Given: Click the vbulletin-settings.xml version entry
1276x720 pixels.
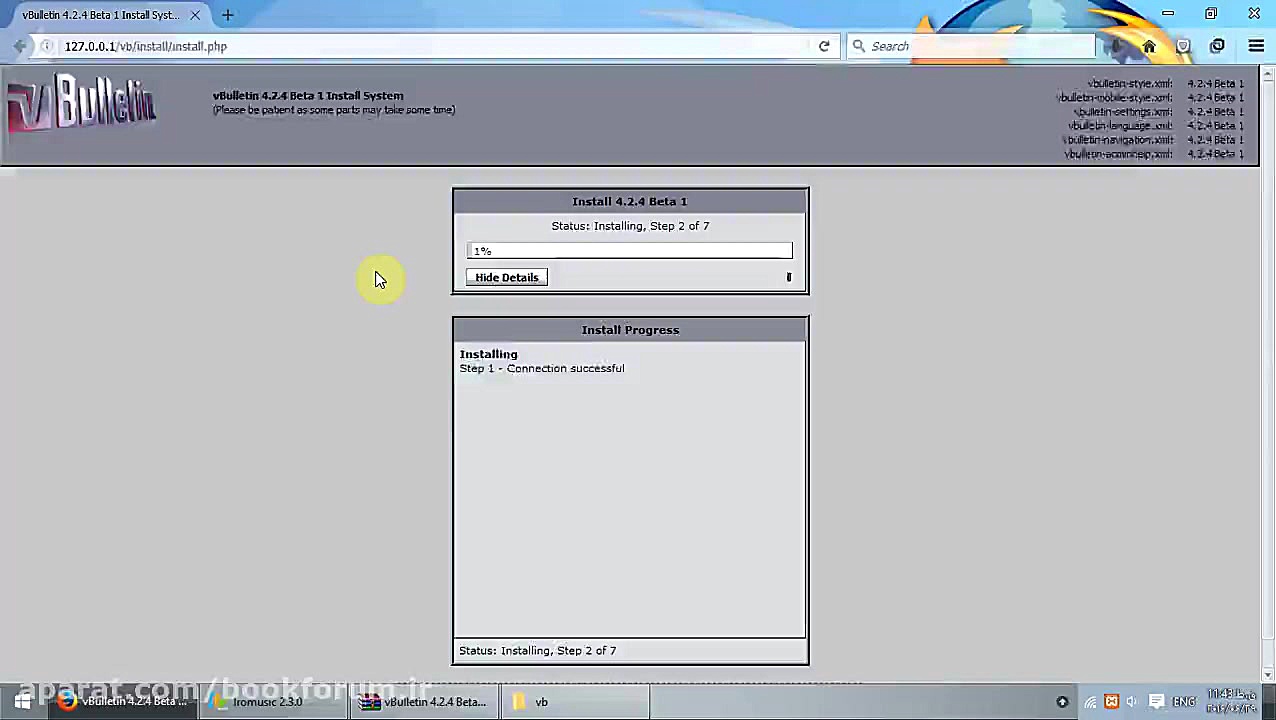Looking at the screenshot, I should coord(1159,112).
